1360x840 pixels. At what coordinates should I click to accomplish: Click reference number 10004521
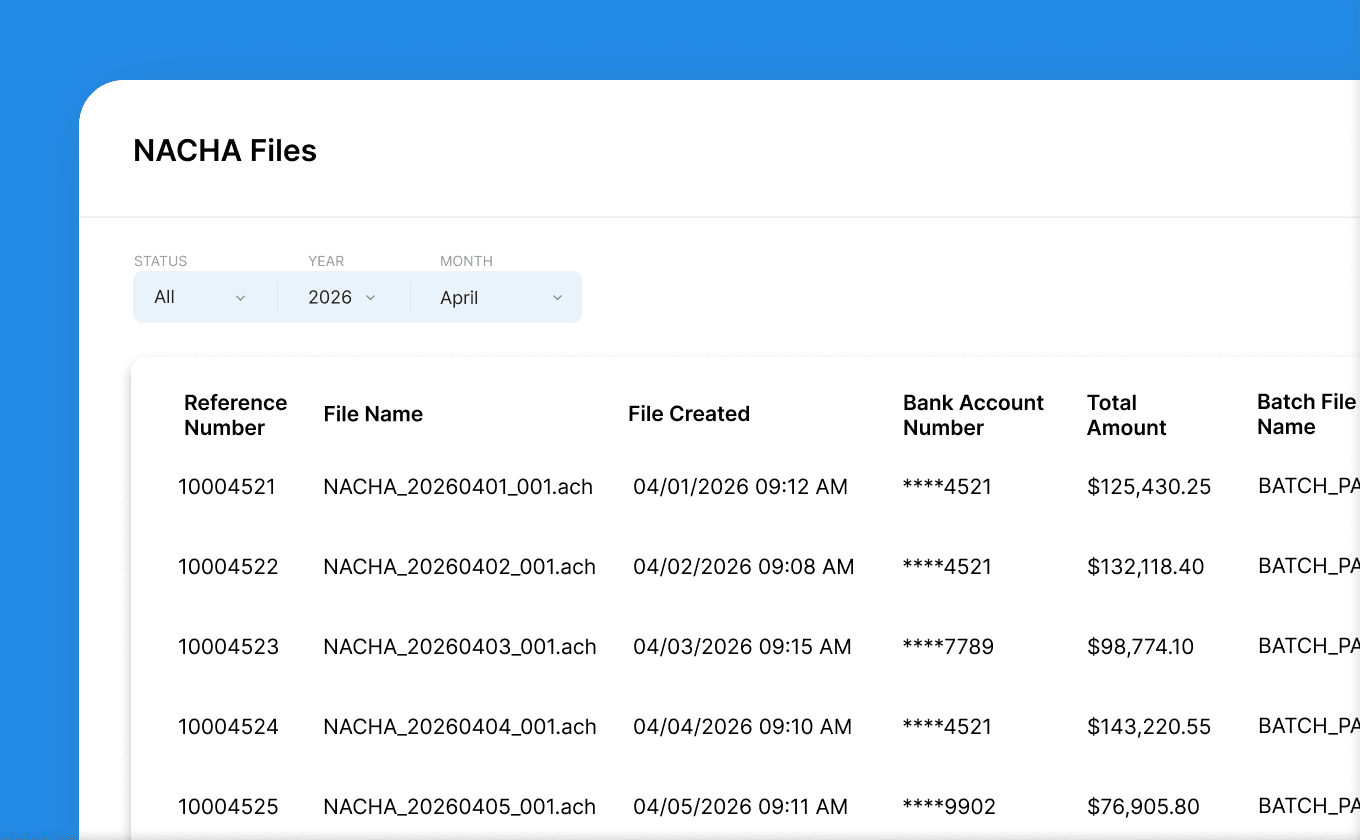coord(228,487)
